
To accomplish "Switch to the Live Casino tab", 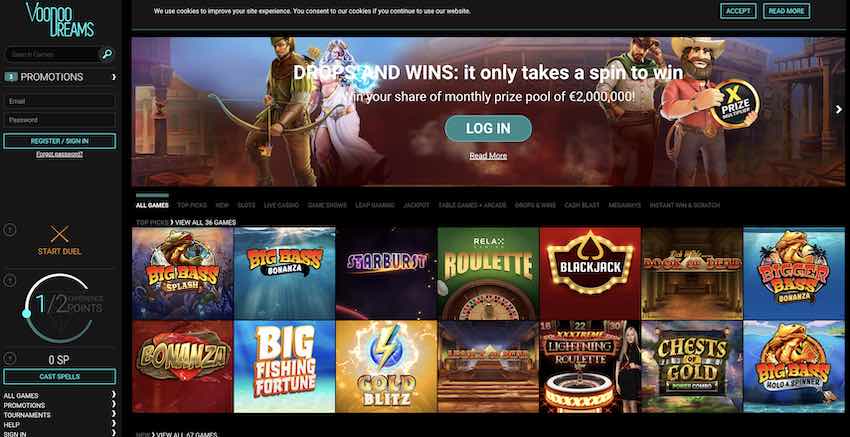I will 279,205.
